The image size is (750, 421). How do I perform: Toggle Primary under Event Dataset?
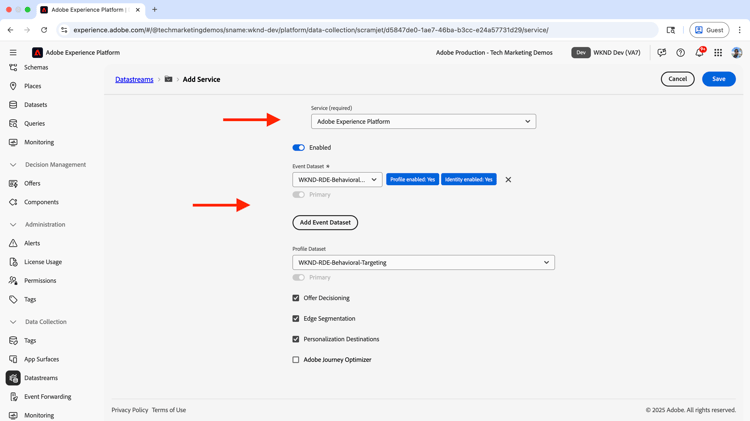(298, 195)
